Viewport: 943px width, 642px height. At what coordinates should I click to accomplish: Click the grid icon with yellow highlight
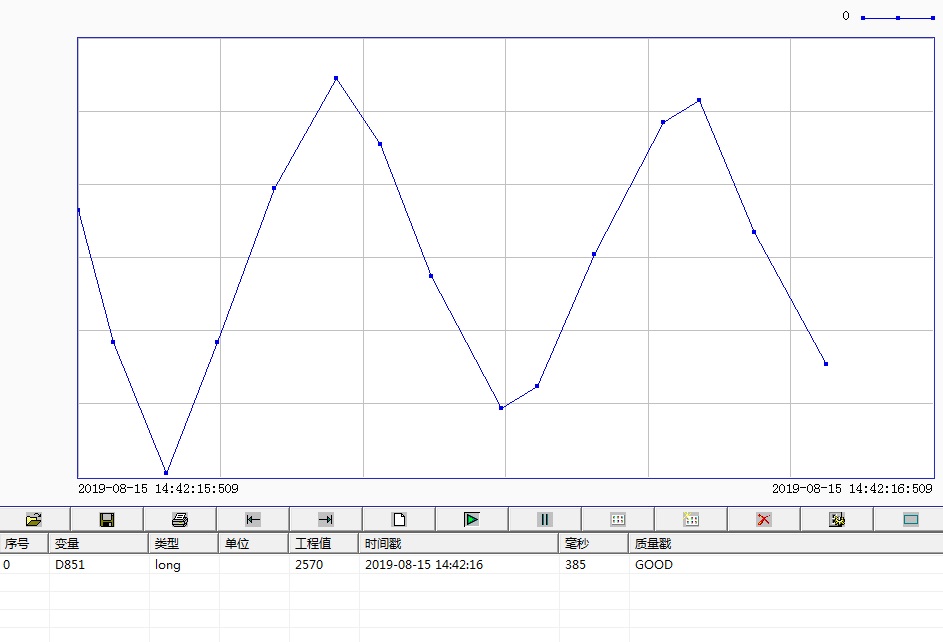click(x=691, y=519)
